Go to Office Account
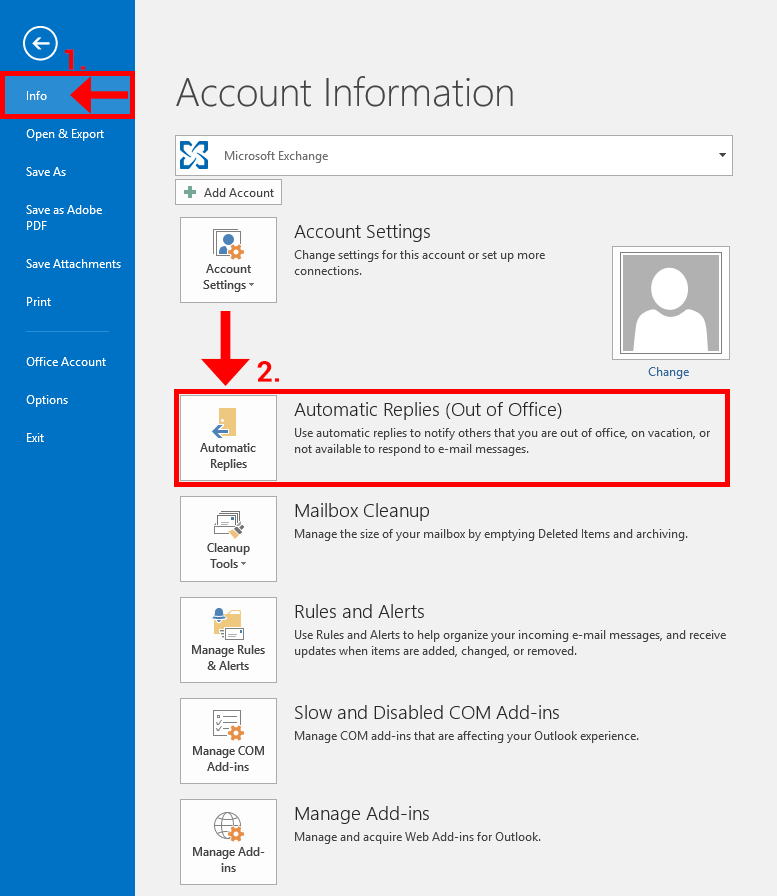 click(66, 362)
